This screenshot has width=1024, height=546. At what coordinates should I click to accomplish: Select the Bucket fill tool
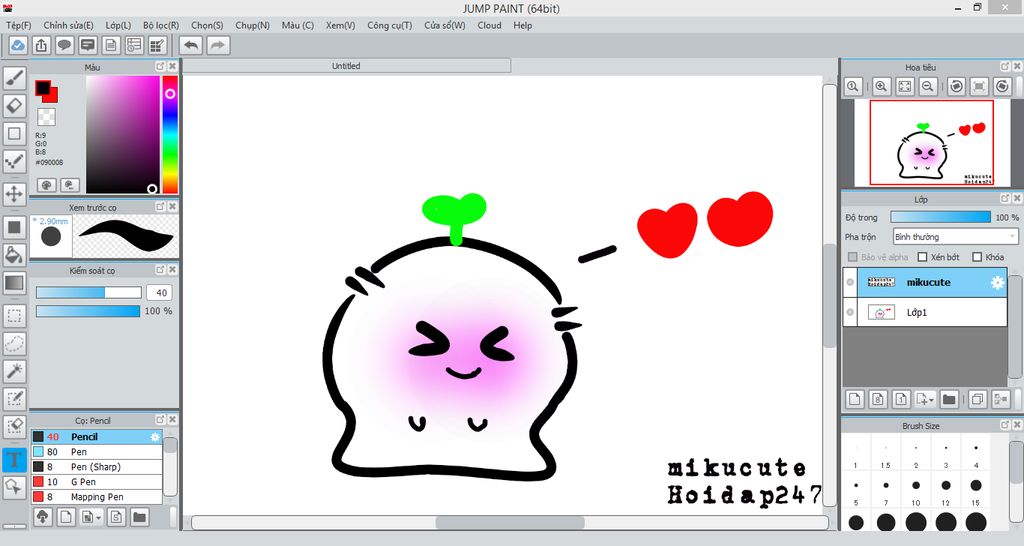pos(14,255)
